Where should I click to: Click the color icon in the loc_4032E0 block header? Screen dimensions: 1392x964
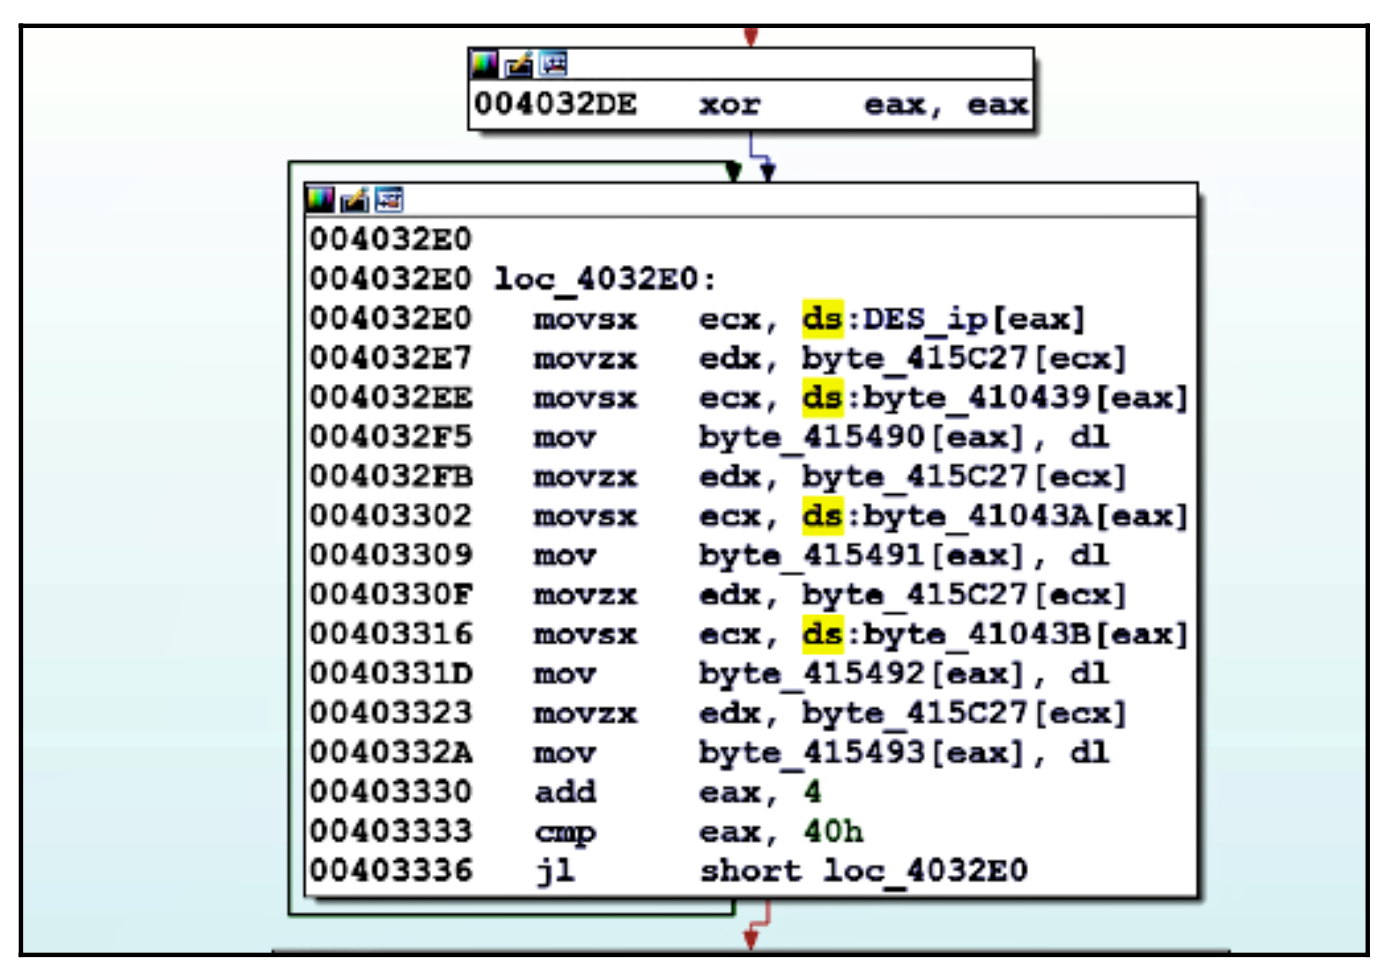(320, 199)
